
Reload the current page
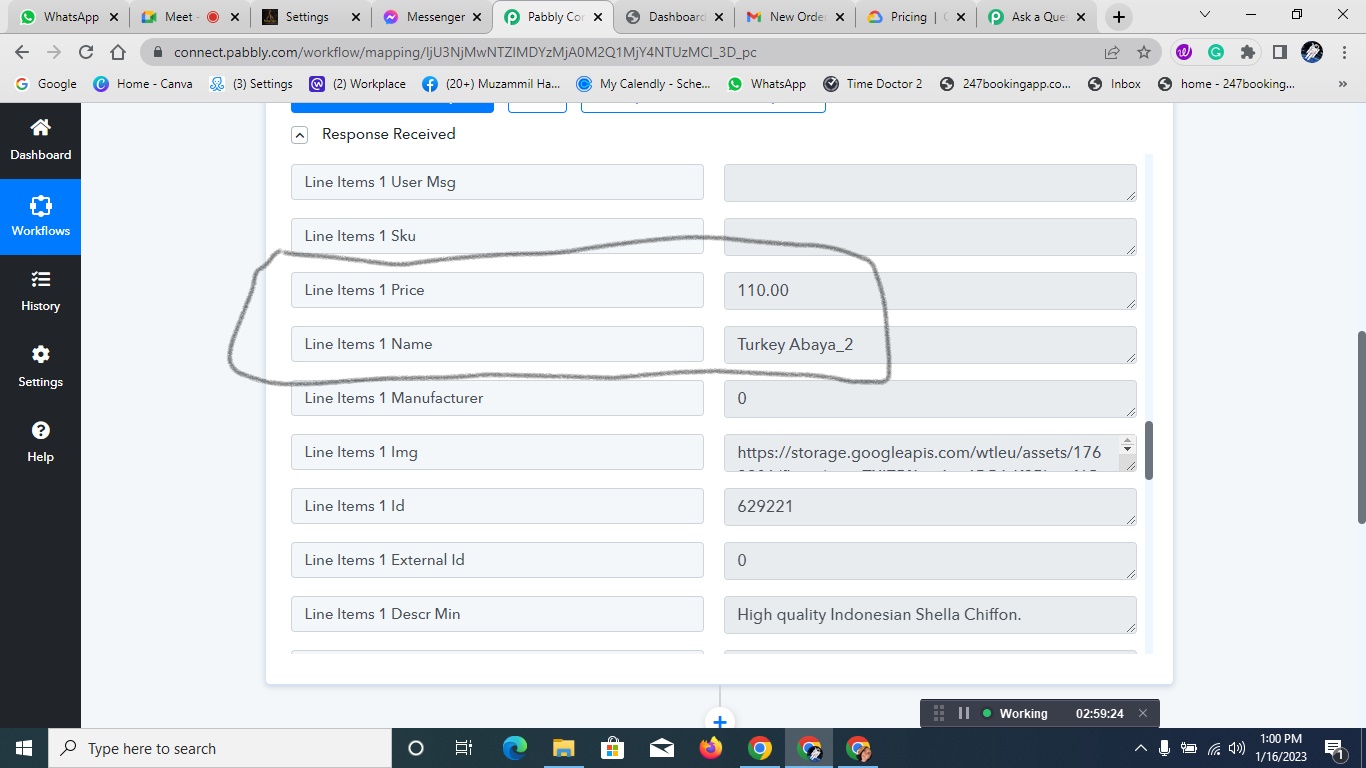pos(86,52)
